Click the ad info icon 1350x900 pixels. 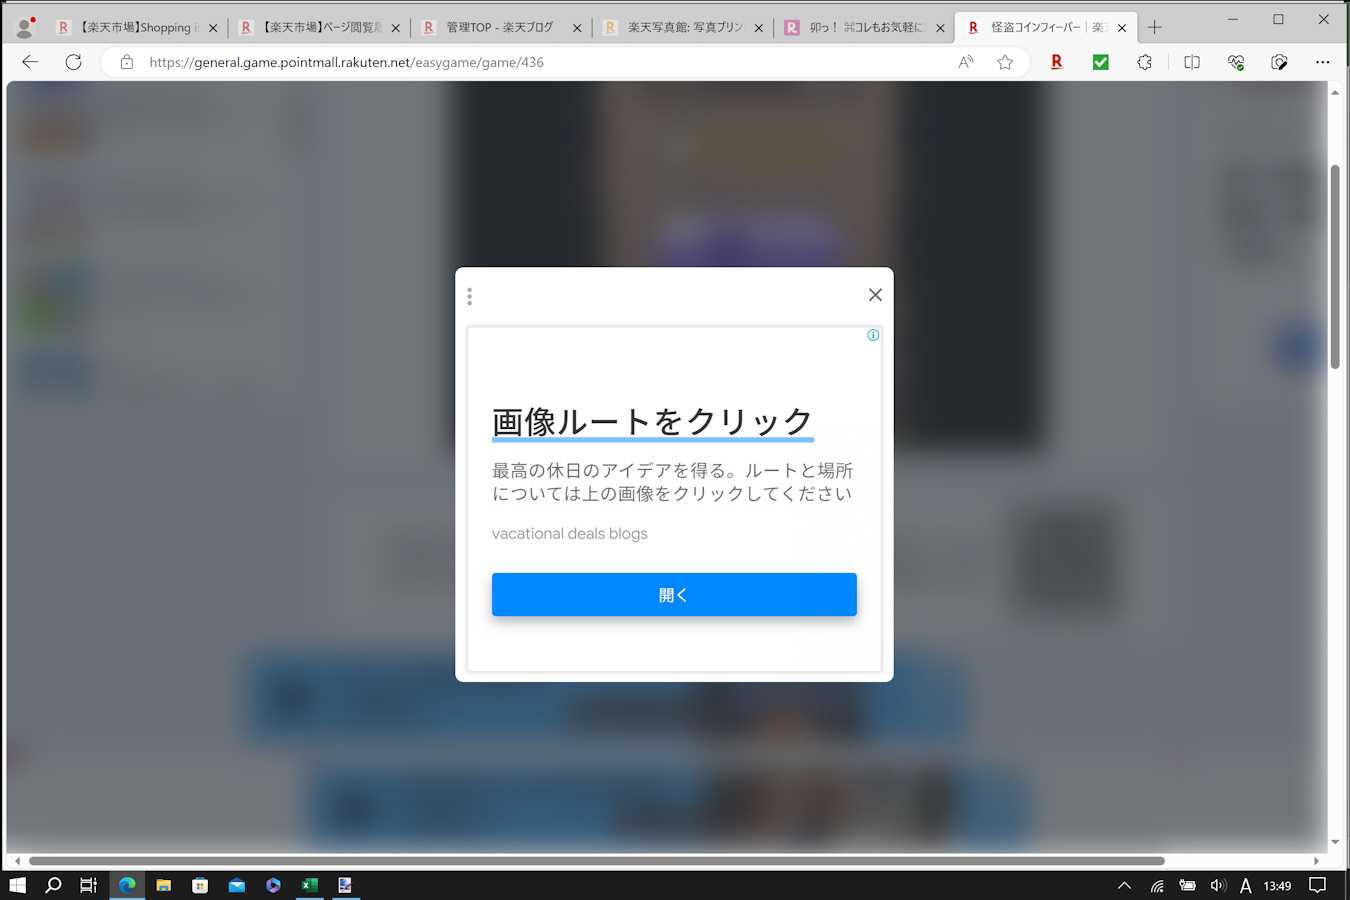coord(873,335)
